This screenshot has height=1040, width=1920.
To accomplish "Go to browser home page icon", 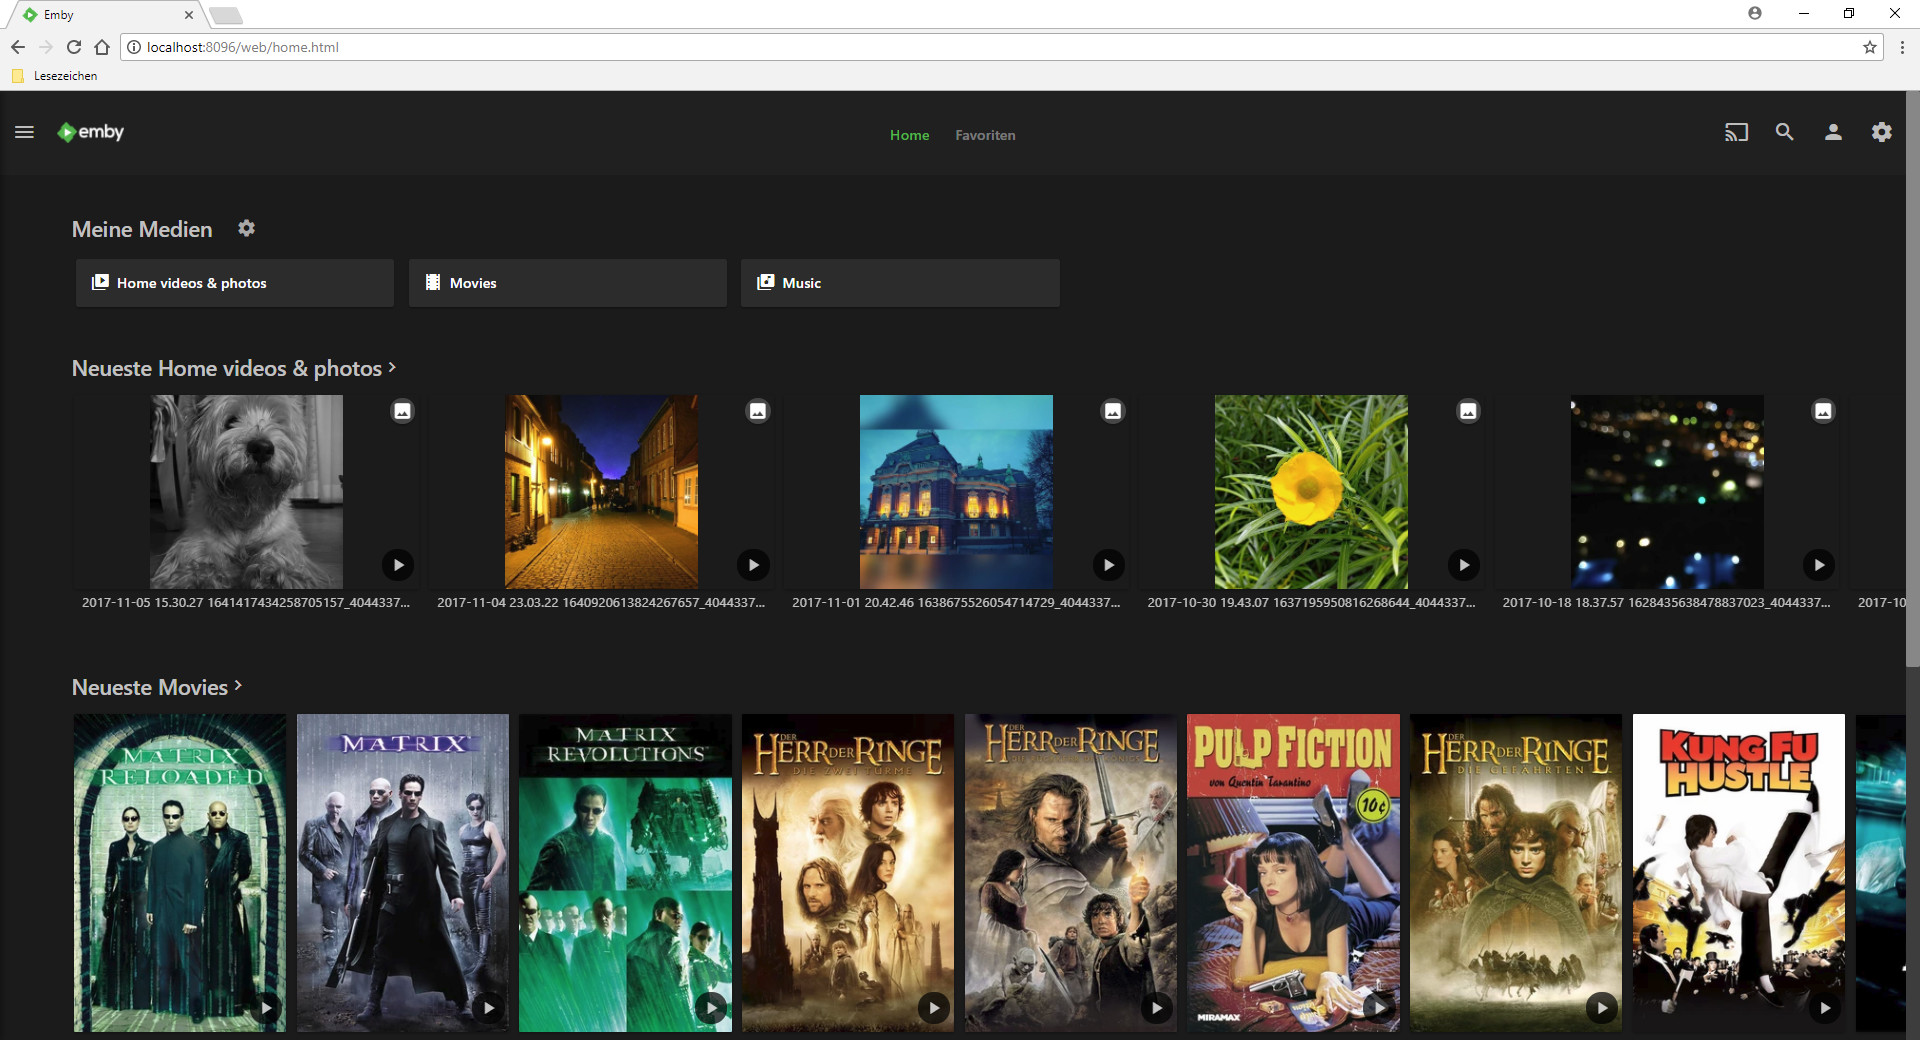I will point(102,47).
